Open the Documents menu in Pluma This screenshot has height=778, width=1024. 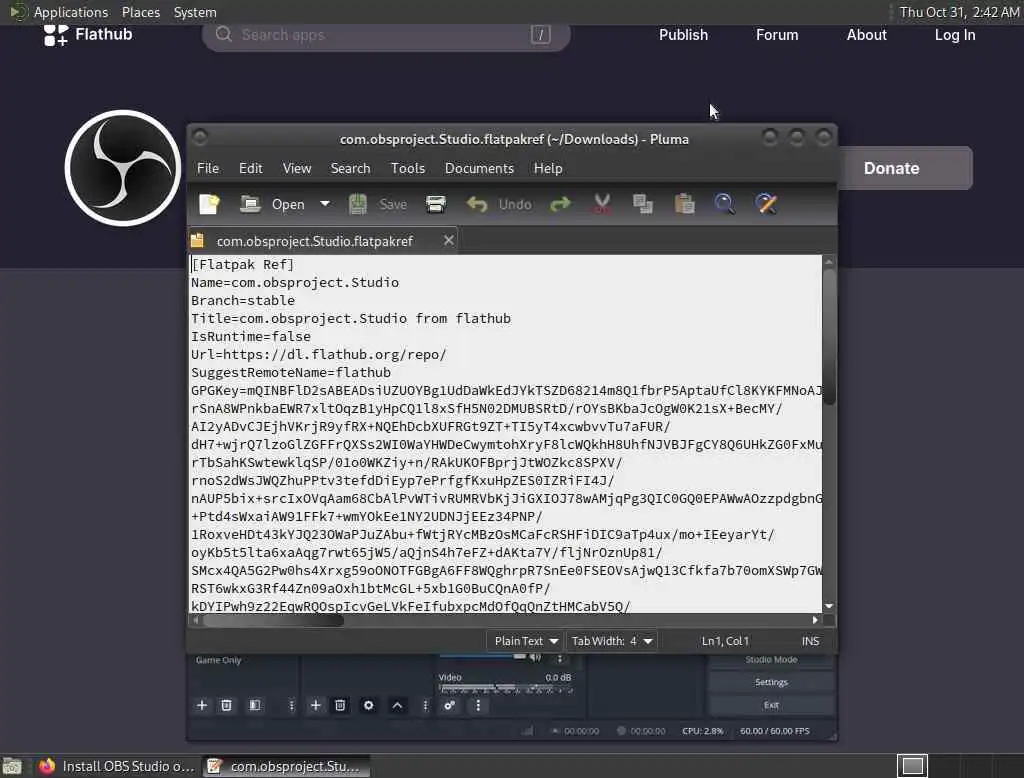479,169
